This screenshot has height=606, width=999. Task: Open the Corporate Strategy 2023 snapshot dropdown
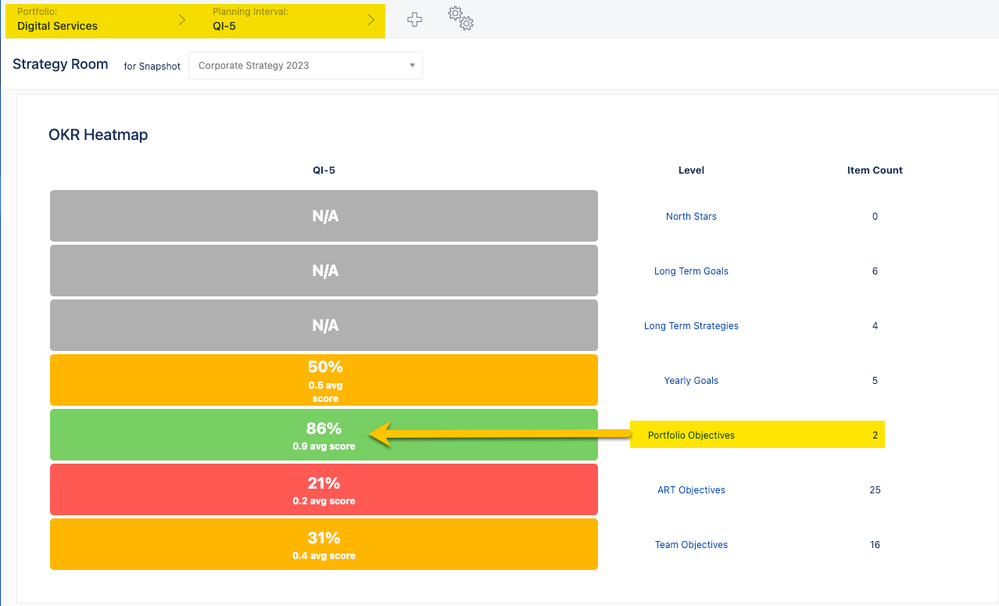coord(305,66)
